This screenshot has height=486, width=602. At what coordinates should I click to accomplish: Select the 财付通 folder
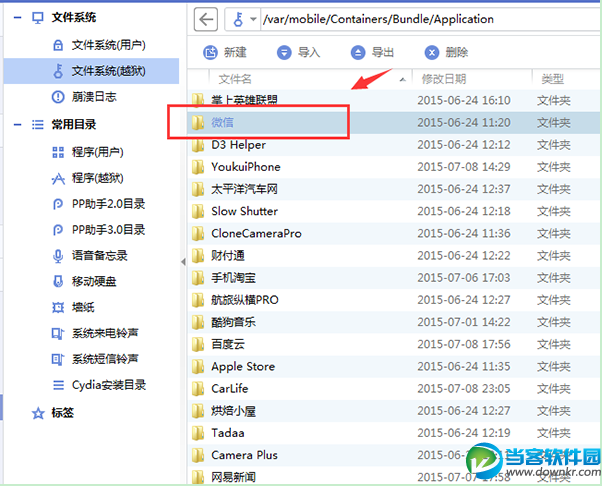[228, 256]
